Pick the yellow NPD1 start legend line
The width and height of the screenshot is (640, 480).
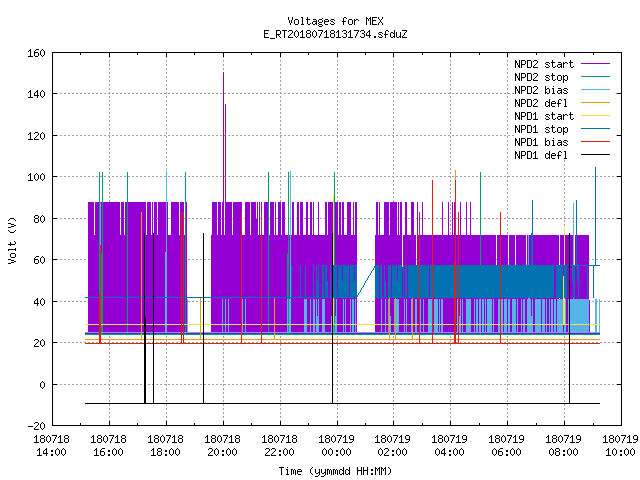pyautogui.click(x=595, y=116)
